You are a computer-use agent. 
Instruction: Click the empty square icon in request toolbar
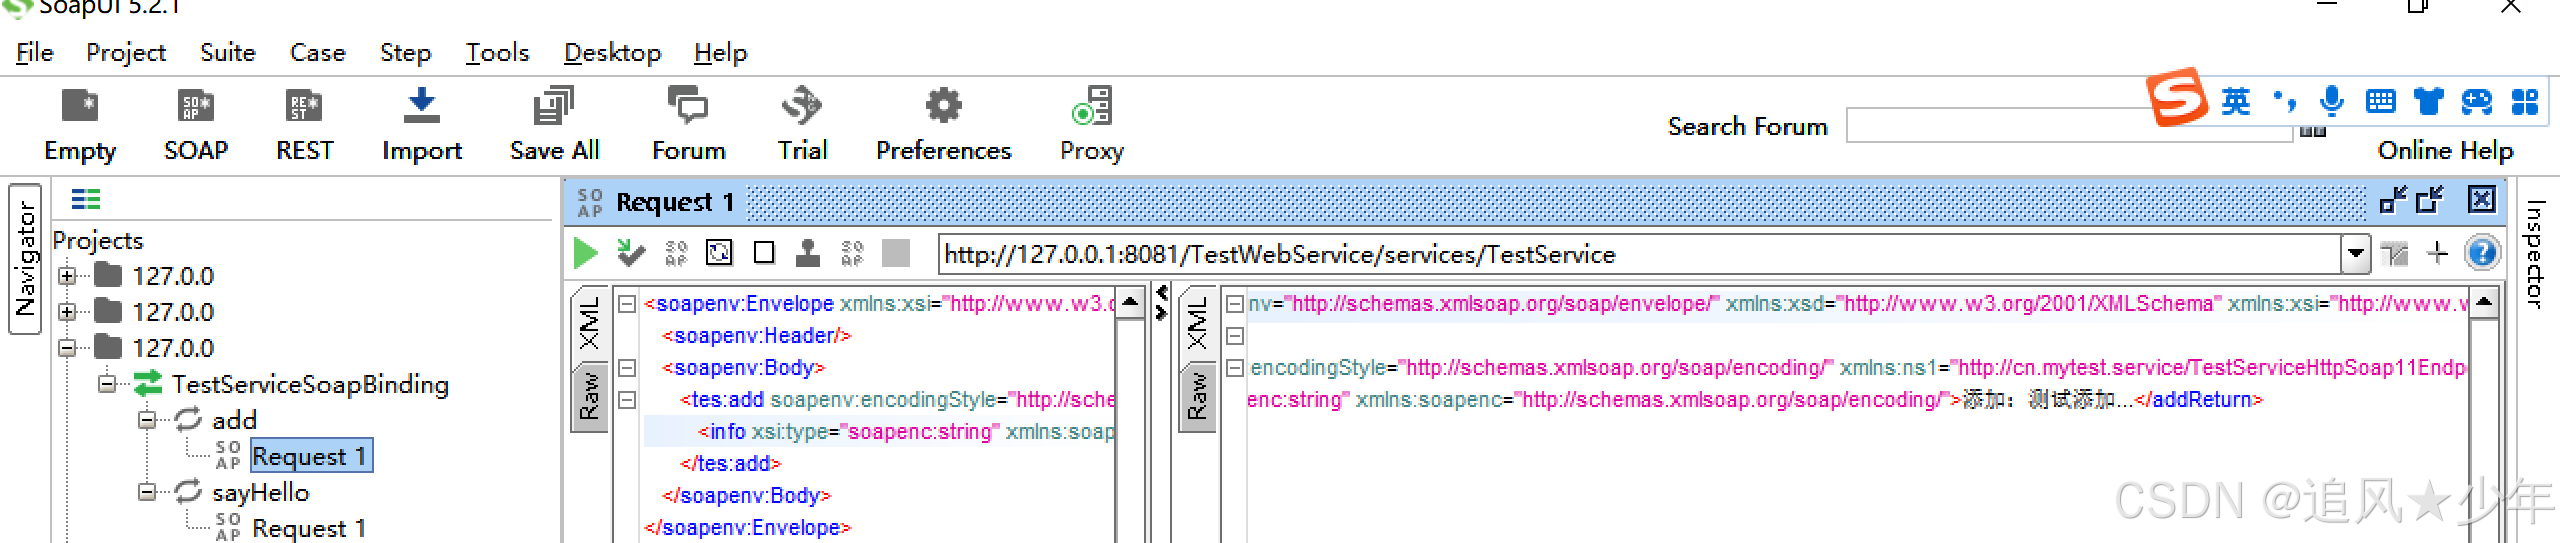click(x=764, y=253)
